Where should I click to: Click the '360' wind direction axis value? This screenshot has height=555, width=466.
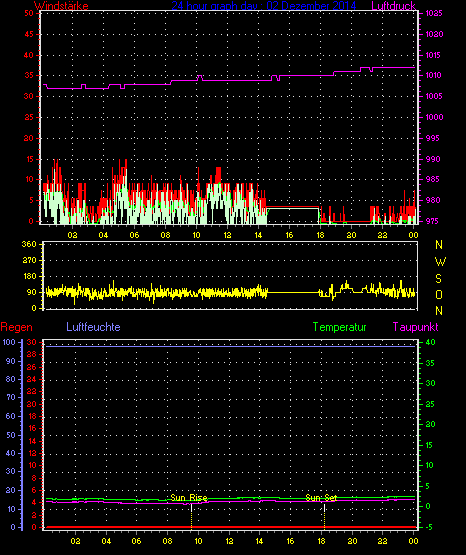[x=29, y=245]
